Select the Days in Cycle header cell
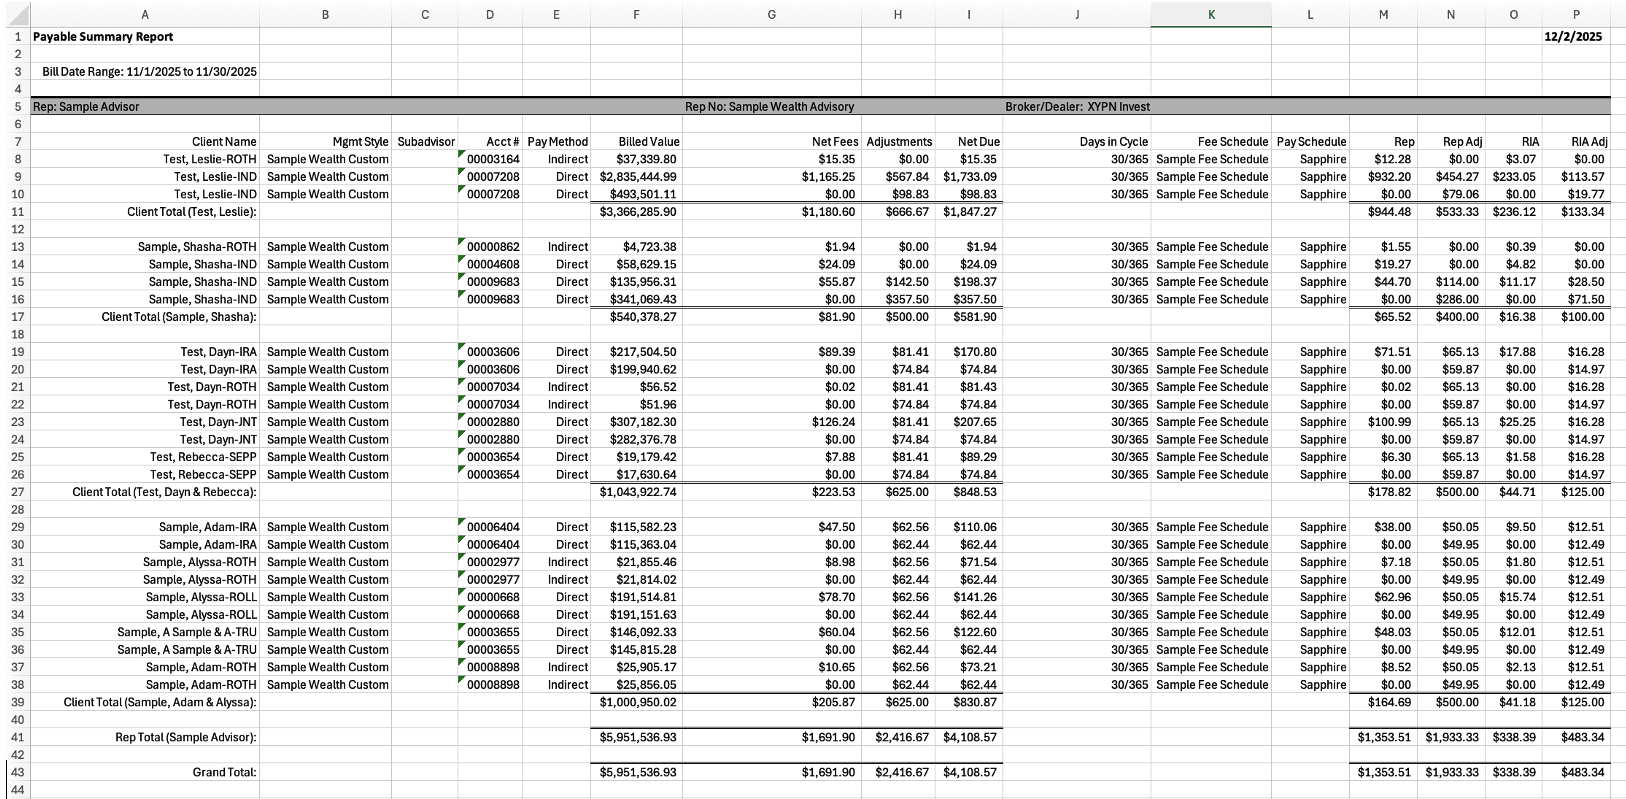The width and height of the screenshot is (1626, 799). (x=1114, y=142)
